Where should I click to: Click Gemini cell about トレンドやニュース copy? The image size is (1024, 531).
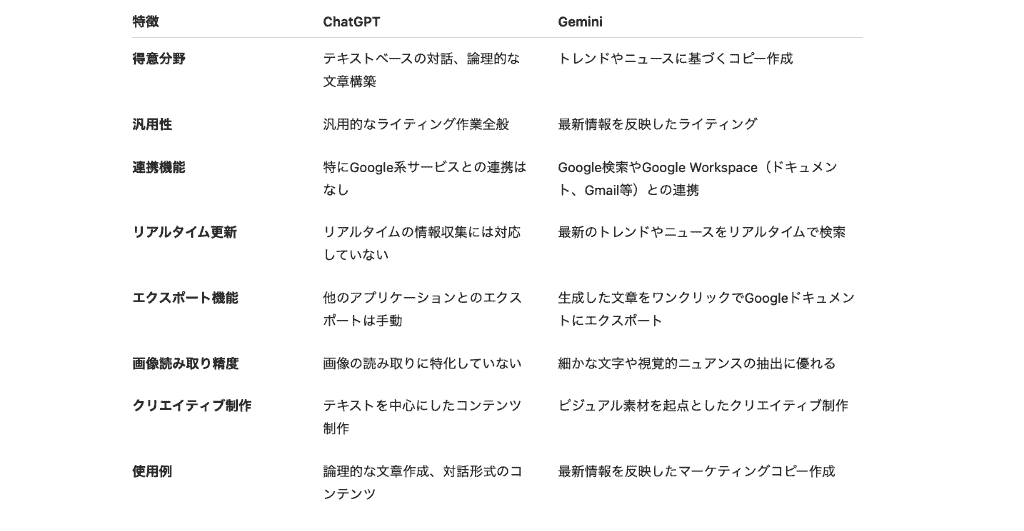click(x=675, y=59)
